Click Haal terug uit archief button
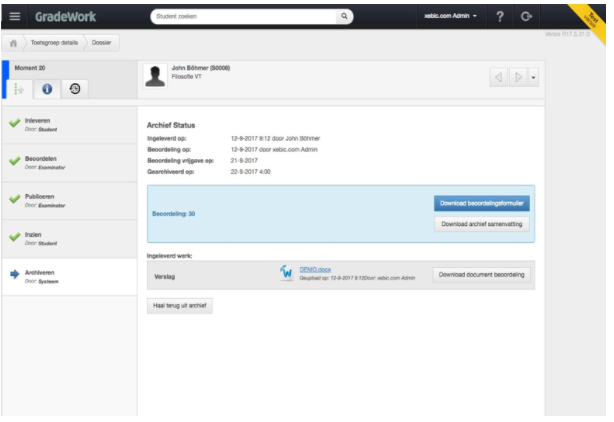 [x=180, y=306]
